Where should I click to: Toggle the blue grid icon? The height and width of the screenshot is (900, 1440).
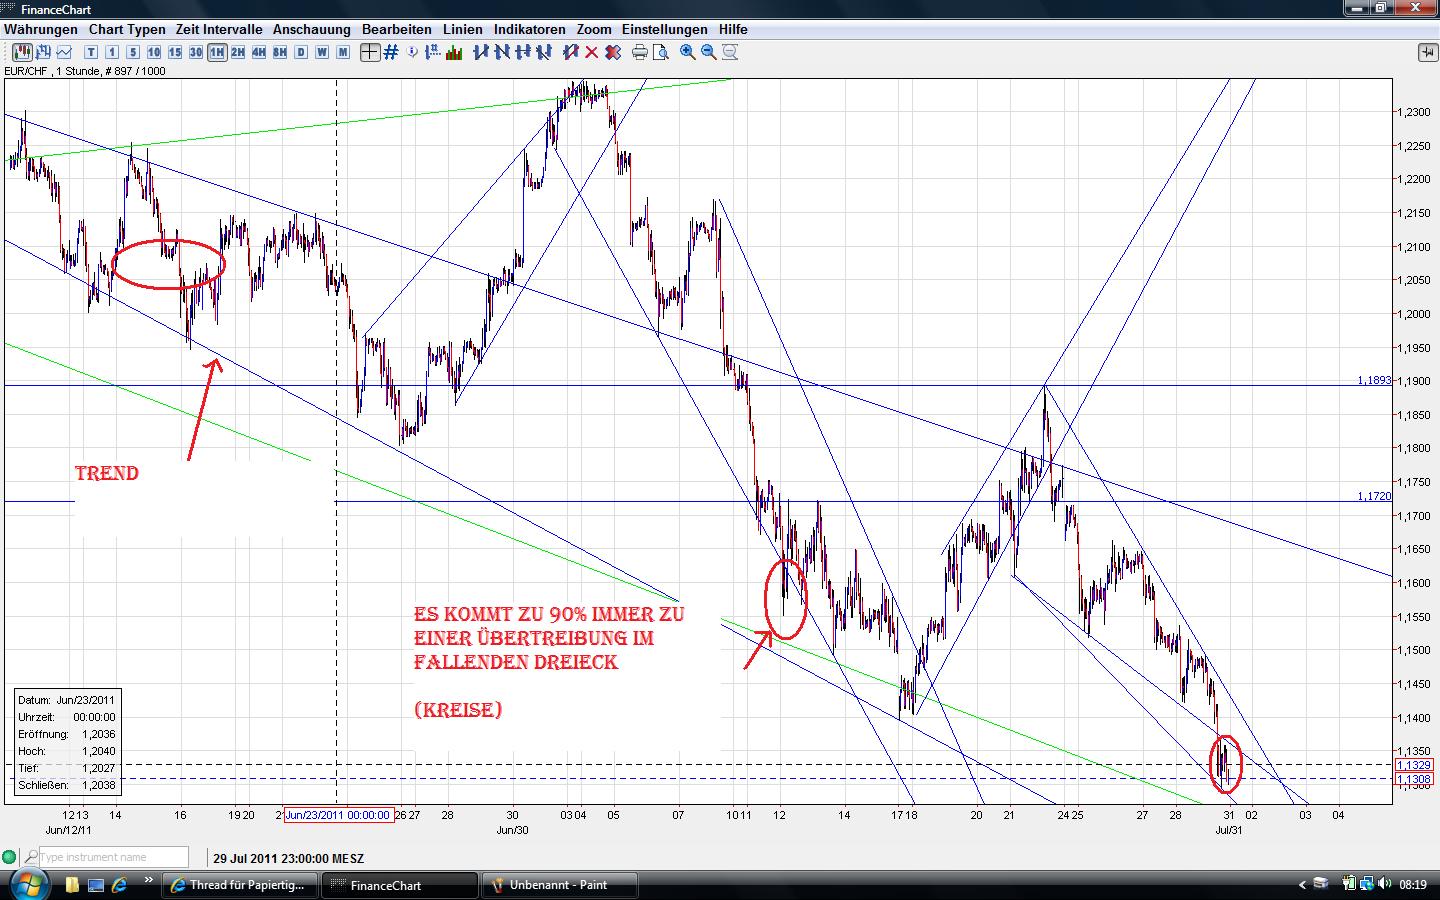391,52
